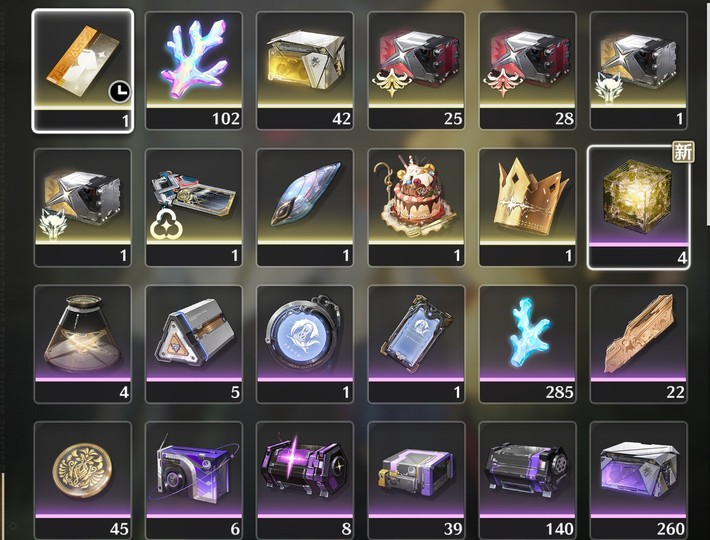The height and width of the screenshot is (540, 710).
Task: Select the glass flask item with 4
Action: tap(82, 344)
